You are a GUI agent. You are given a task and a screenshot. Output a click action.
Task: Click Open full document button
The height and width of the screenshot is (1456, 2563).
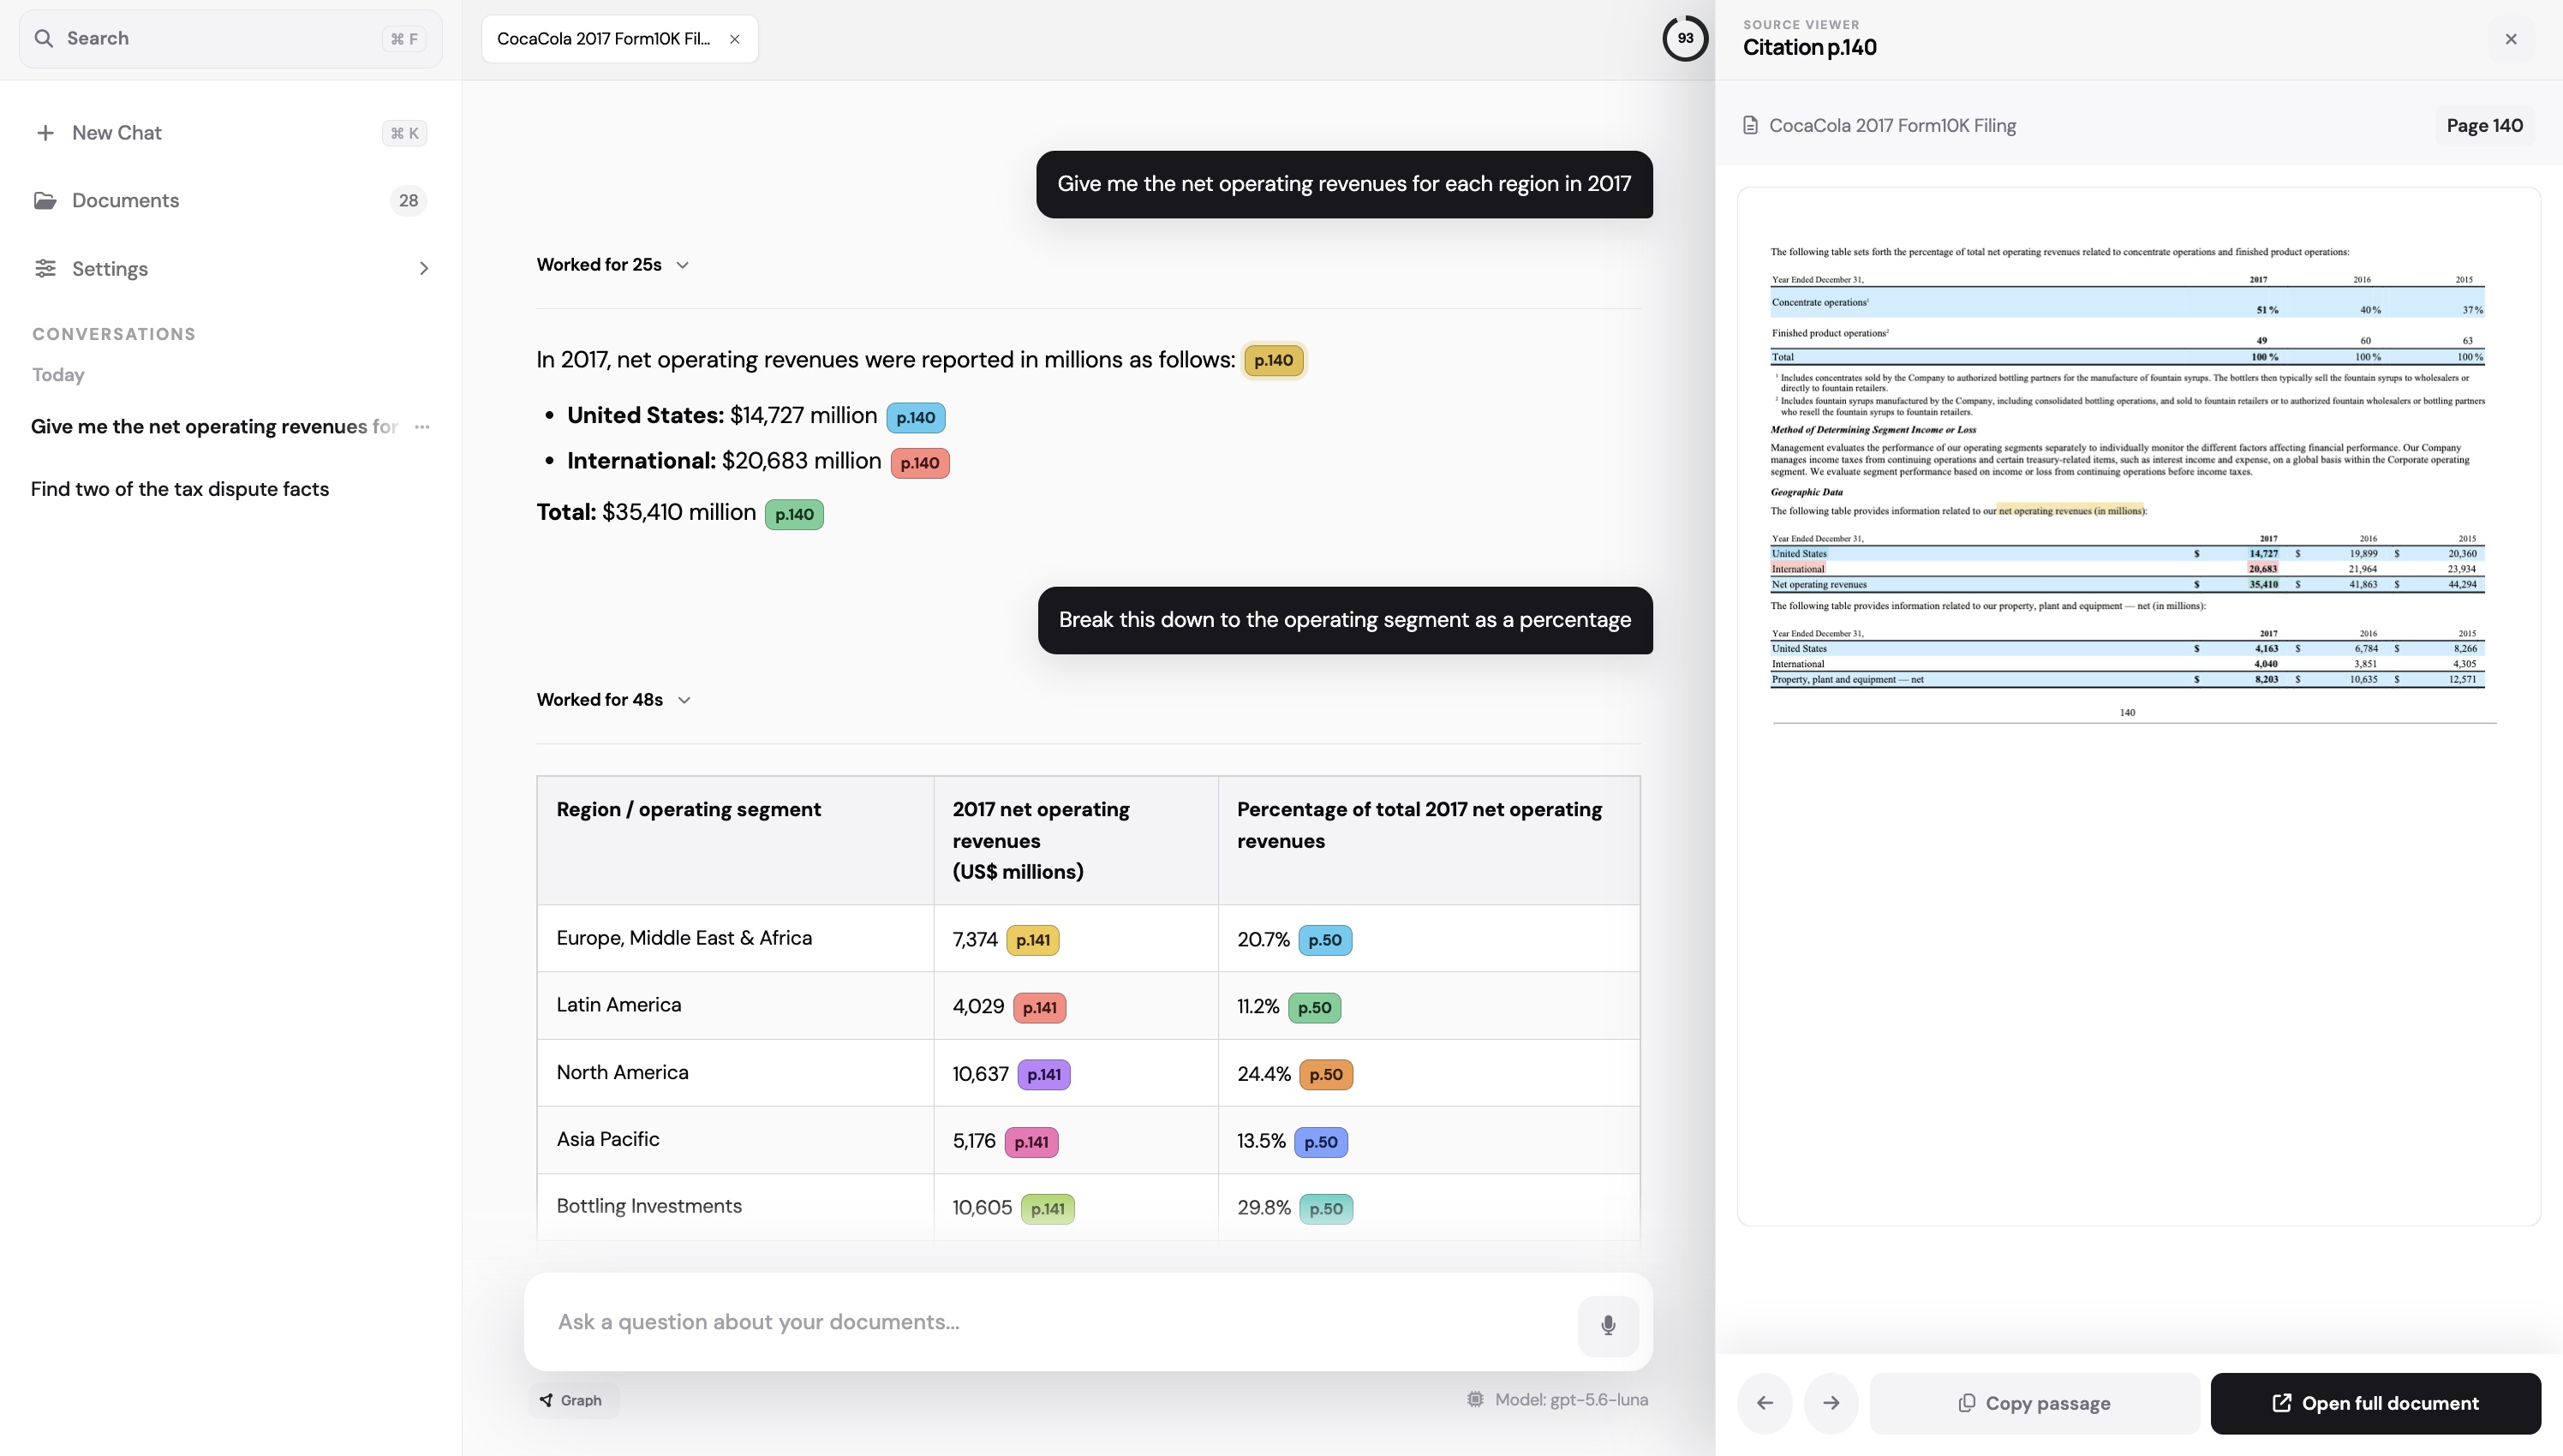[2375, 1403]
